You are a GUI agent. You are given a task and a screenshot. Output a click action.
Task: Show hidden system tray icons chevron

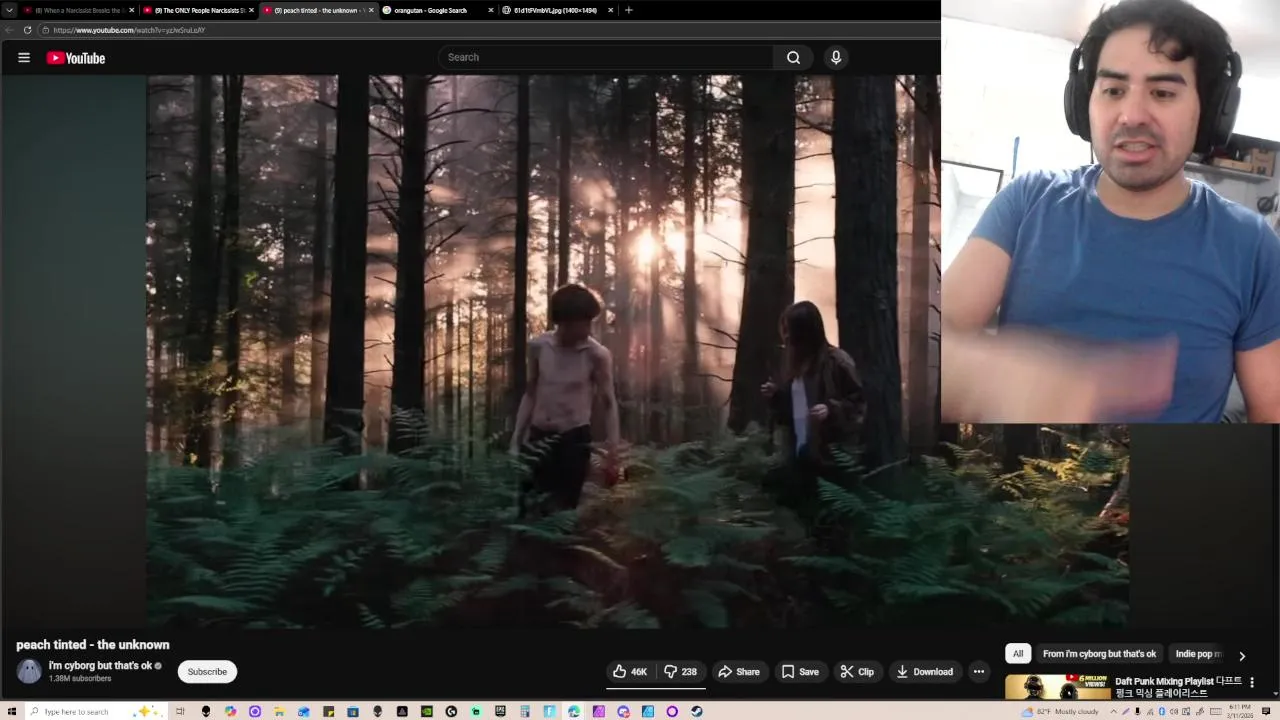[1113, 711]
